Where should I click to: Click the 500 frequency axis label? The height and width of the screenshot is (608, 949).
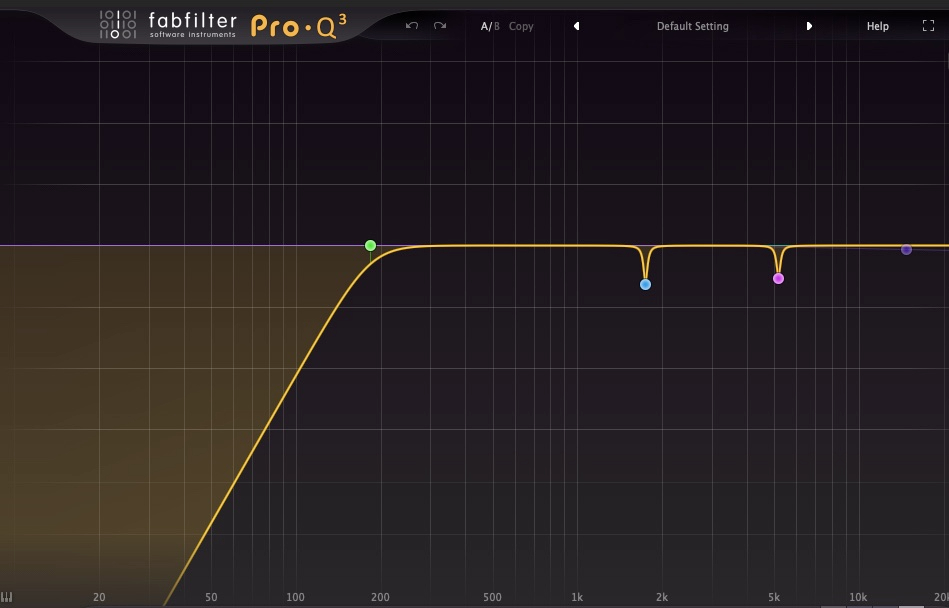tap(492, 597)
